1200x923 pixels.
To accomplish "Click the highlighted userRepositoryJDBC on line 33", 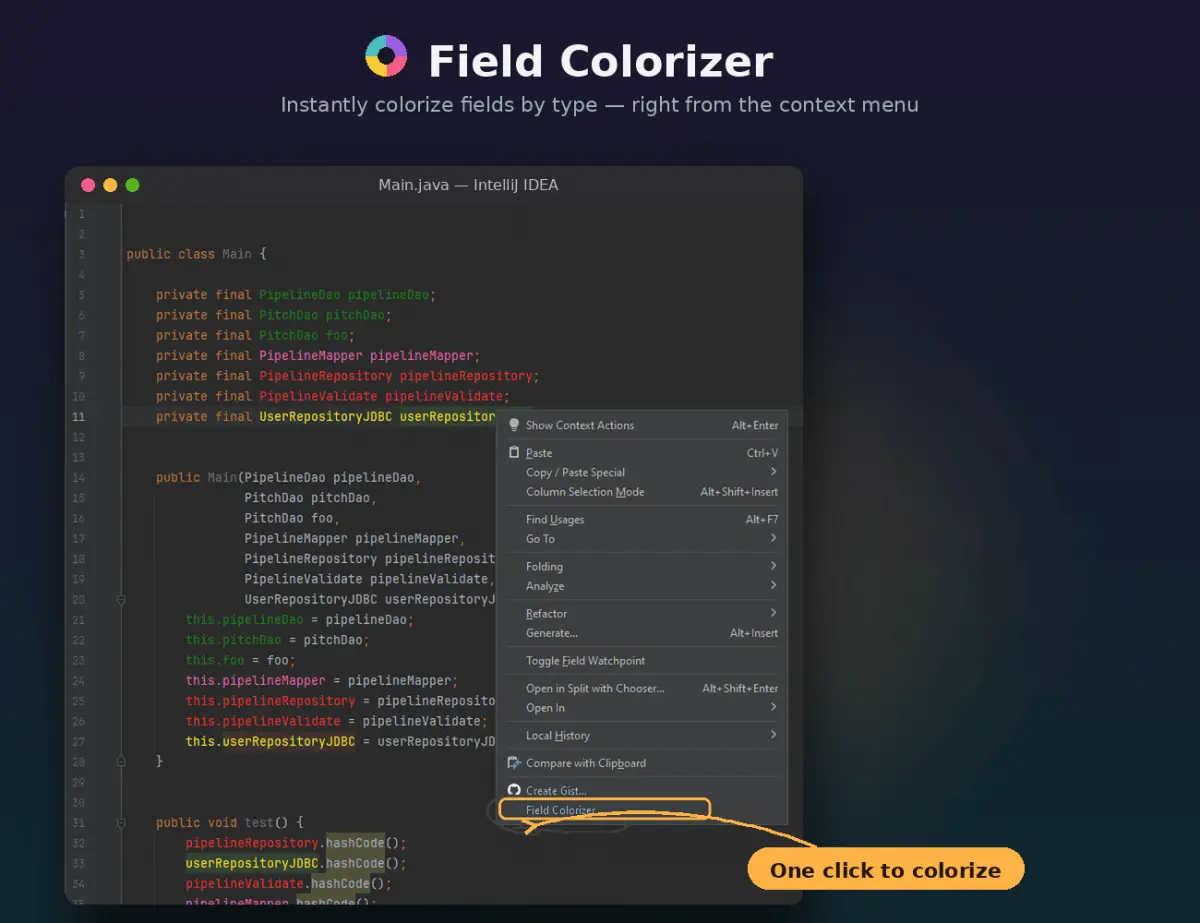I will [x=252, y=863].
